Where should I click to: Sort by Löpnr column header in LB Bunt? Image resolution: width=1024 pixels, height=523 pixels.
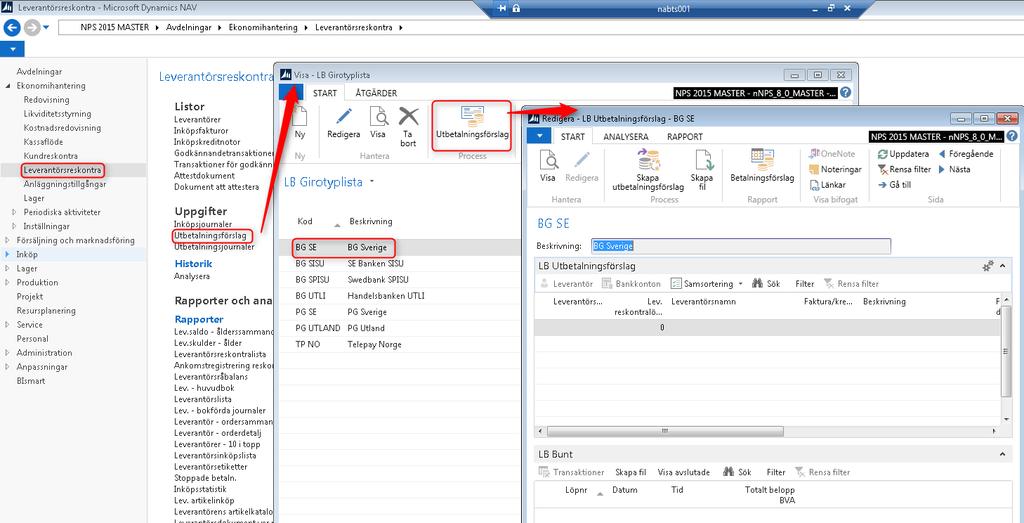576,490
